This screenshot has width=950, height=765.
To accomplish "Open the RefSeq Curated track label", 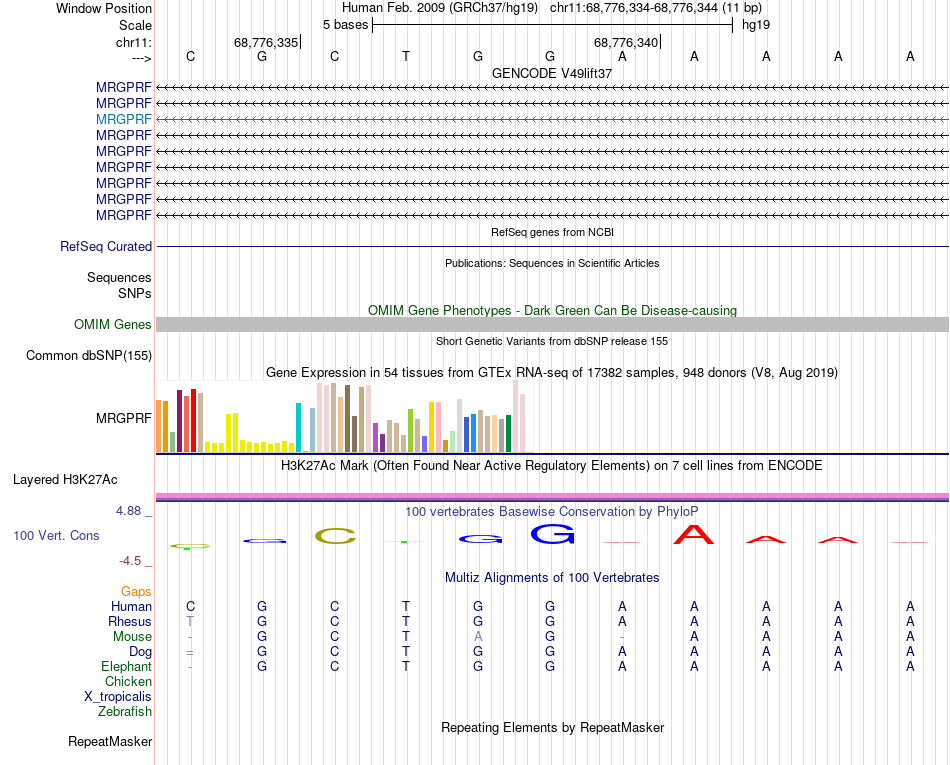I will (106, 247).
